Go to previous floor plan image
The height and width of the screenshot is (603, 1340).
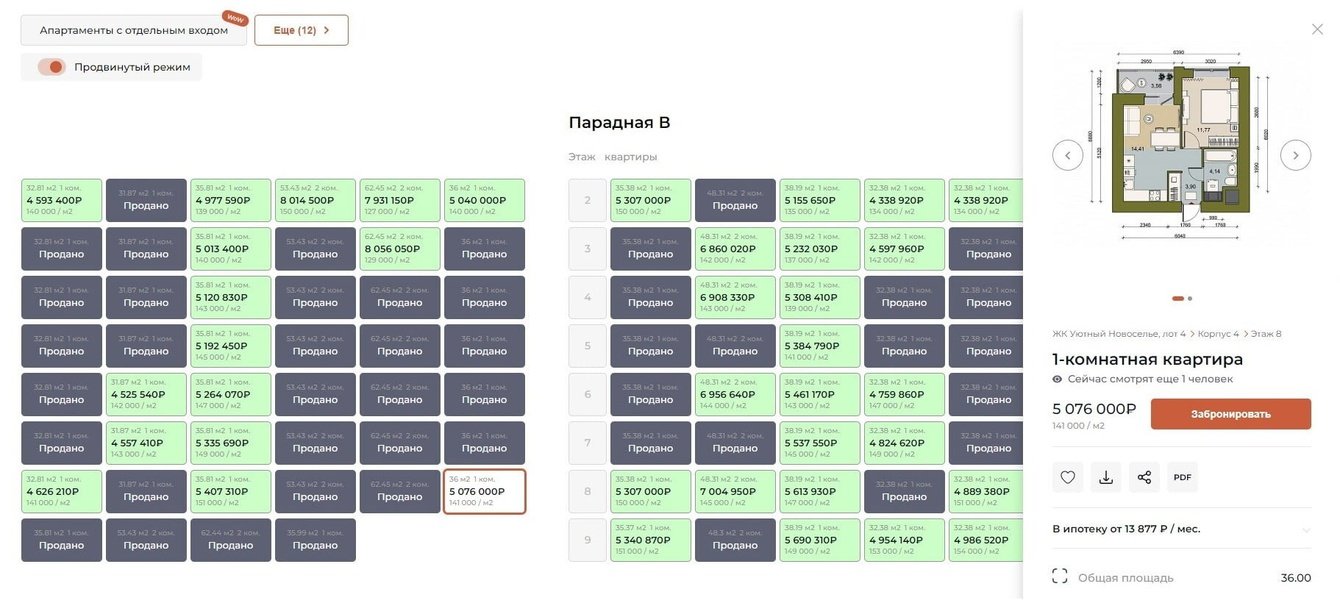(x=1067, y=155)
